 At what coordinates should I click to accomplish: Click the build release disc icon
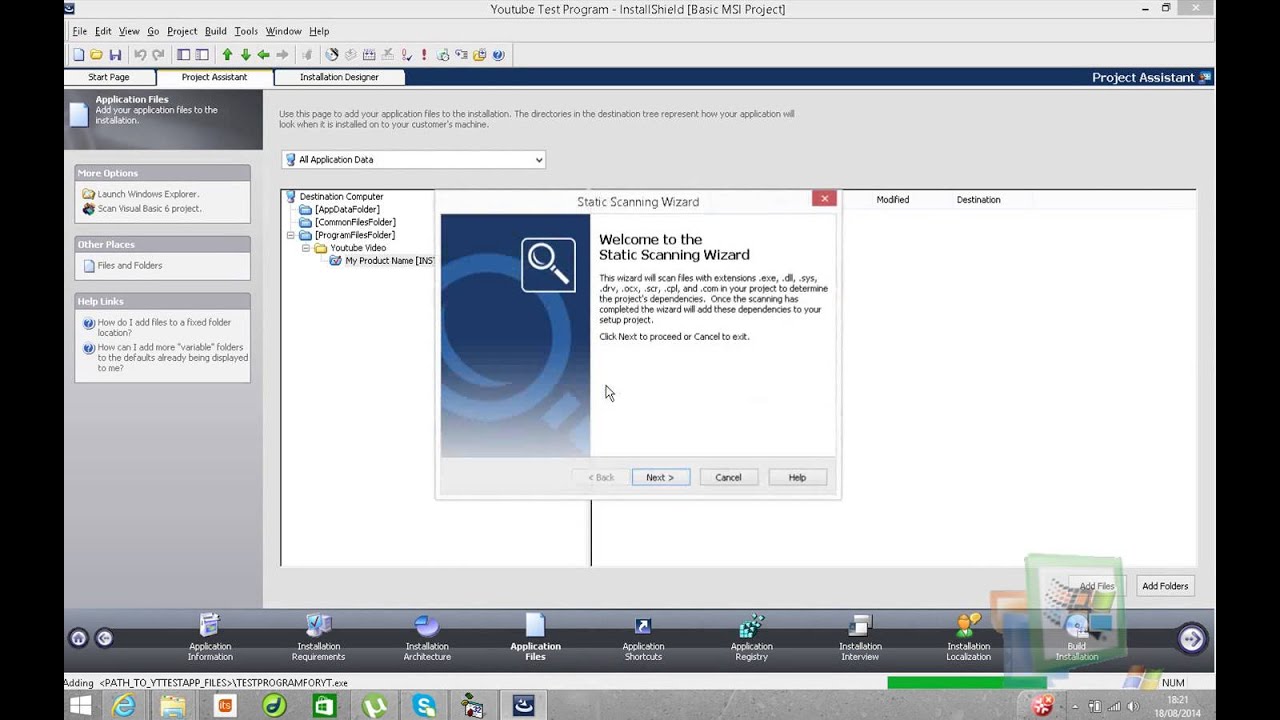[332, 55]
